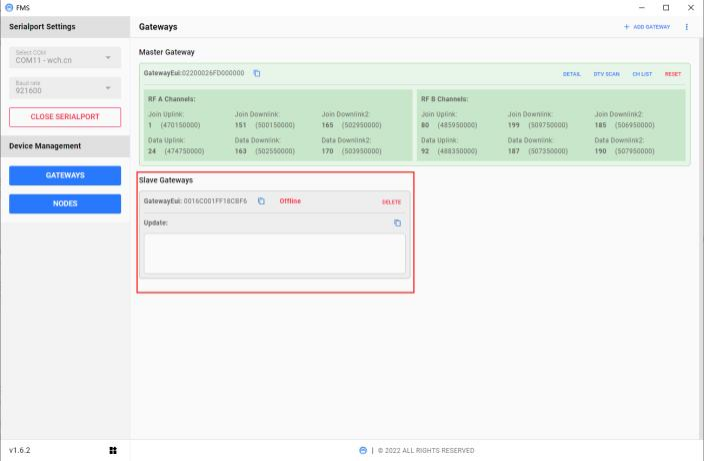Screen dimensions: 704x461
Task: Copy the Master GatewayEui value
Action: (257, 74)
